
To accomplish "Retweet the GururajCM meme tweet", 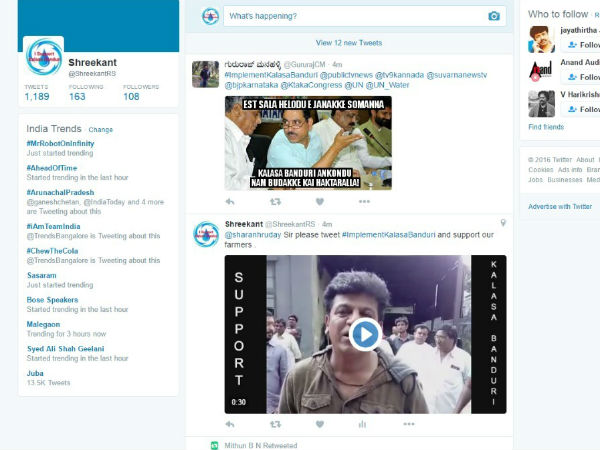I will tap(275, 202).
